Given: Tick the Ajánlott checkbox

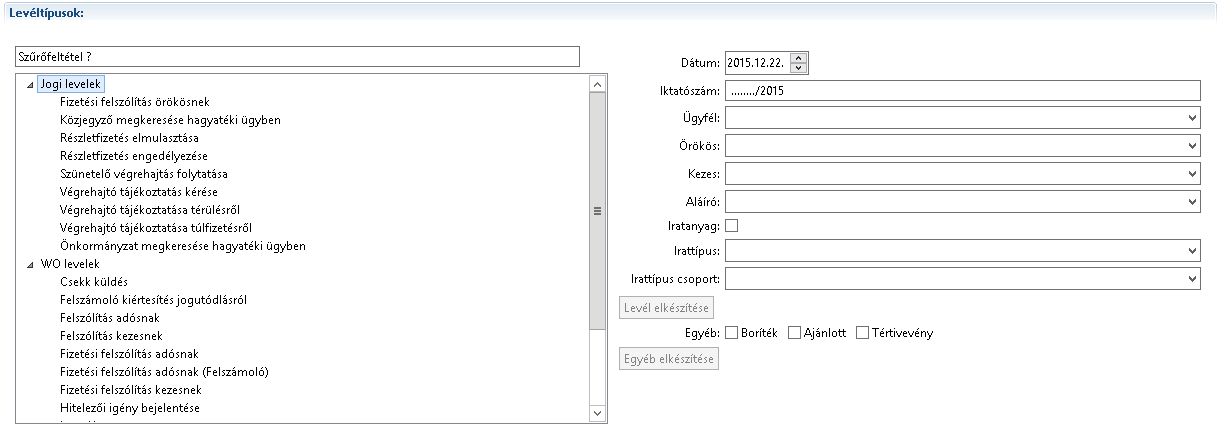Looking at the screenshot, I should (795, 333).
